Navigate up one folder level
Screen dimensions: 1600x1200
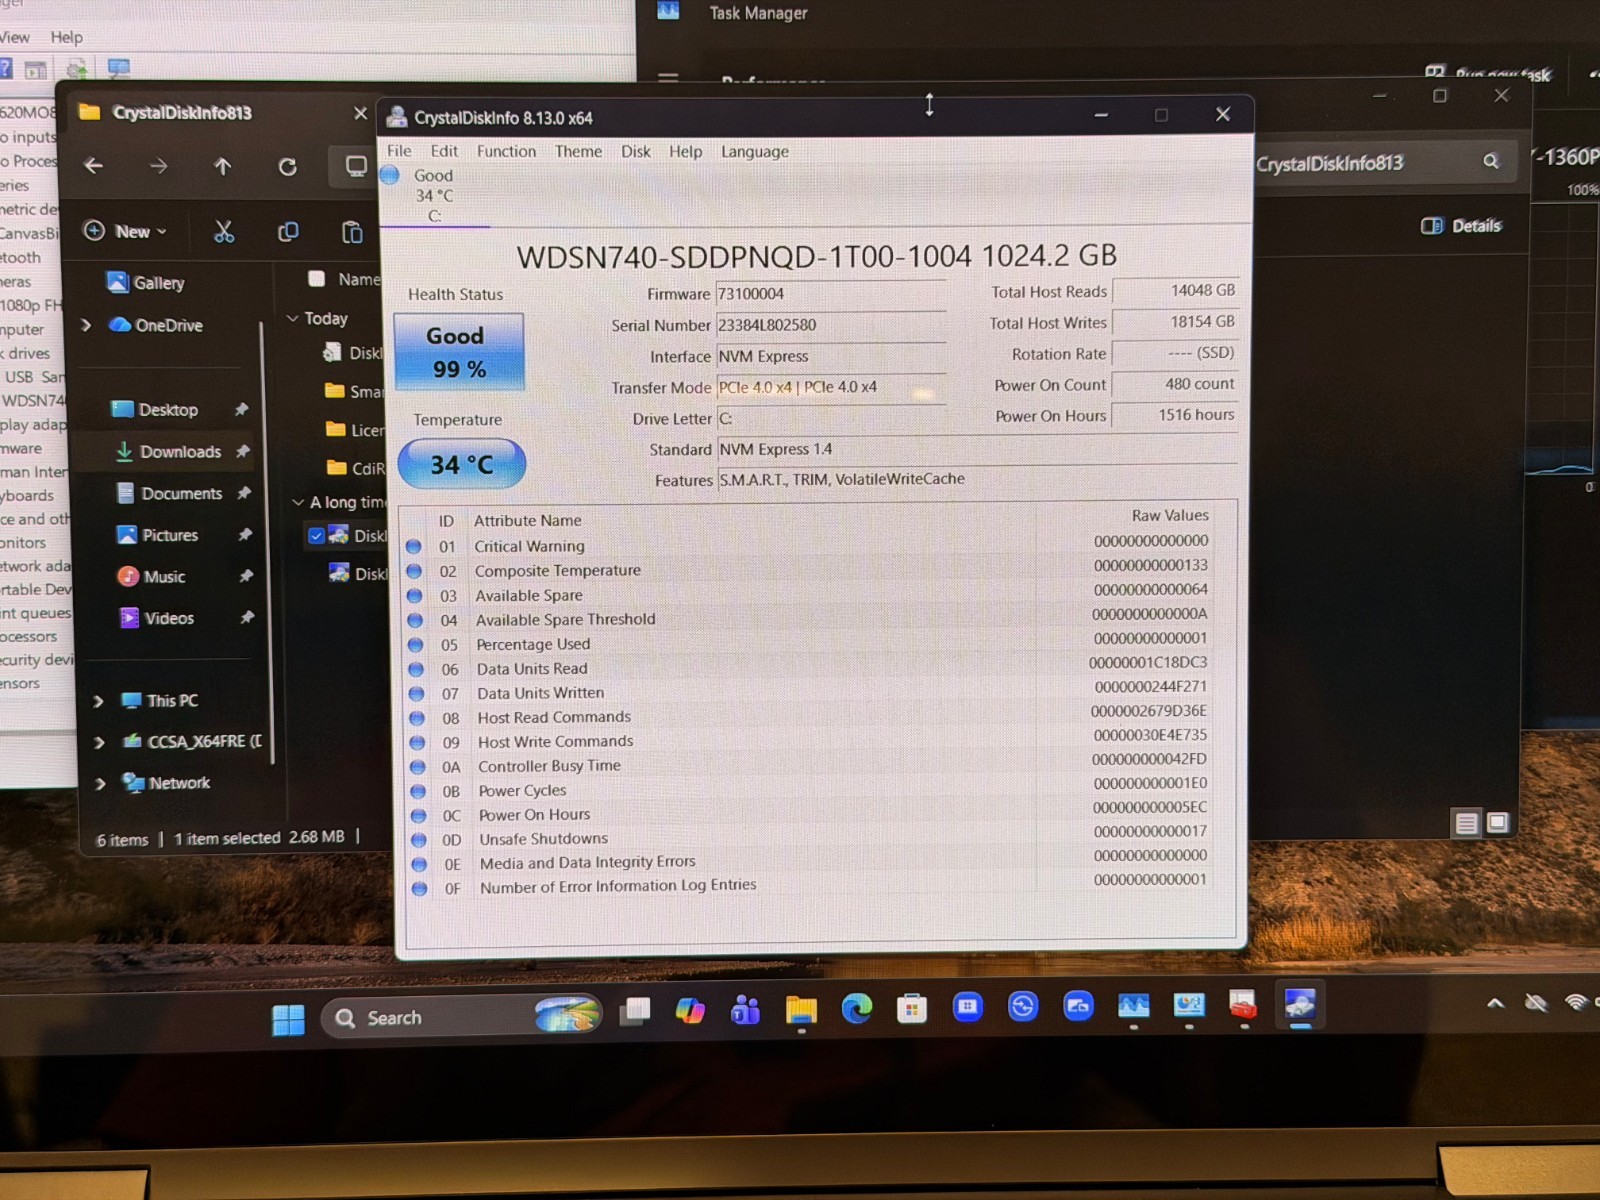222,166
